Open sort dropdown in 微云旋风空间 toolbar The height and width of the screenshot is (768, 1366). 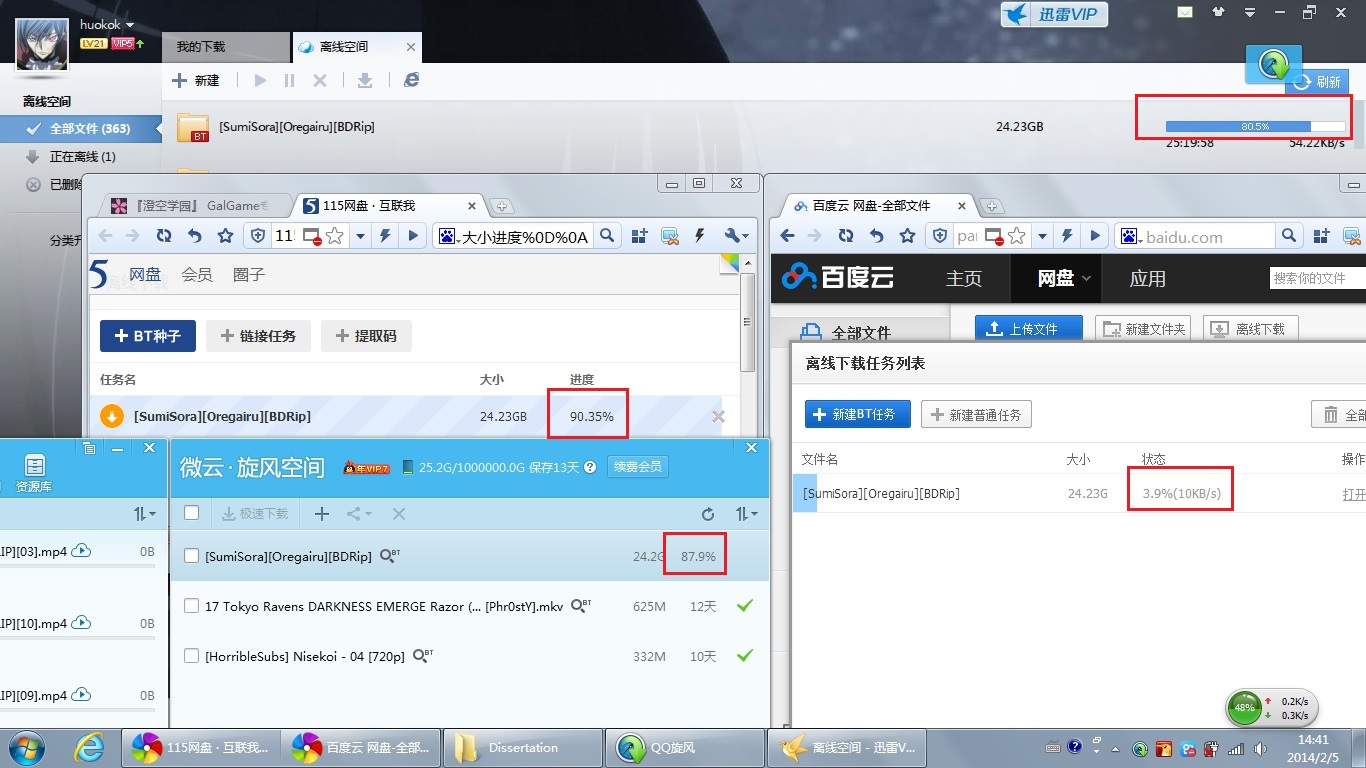pyautogui.click(x=745, y=513)
